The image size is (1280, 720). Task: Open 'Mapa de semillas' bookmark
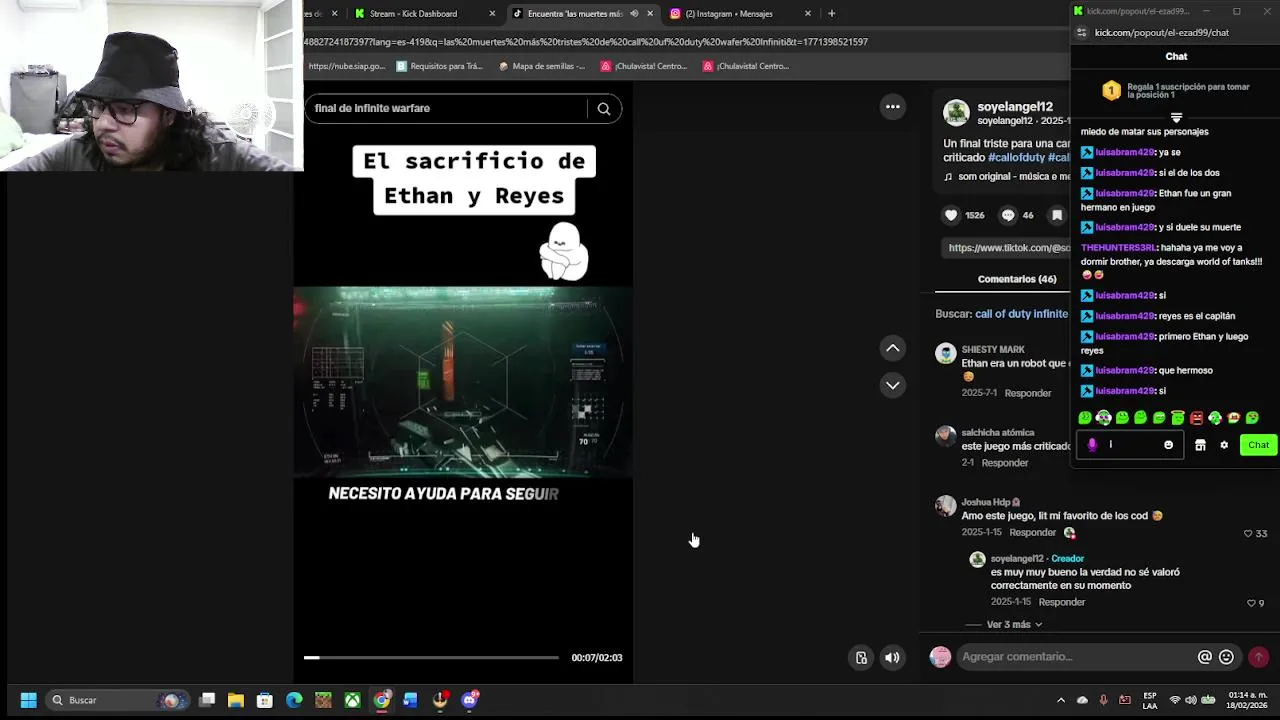[x=541, y=66]
